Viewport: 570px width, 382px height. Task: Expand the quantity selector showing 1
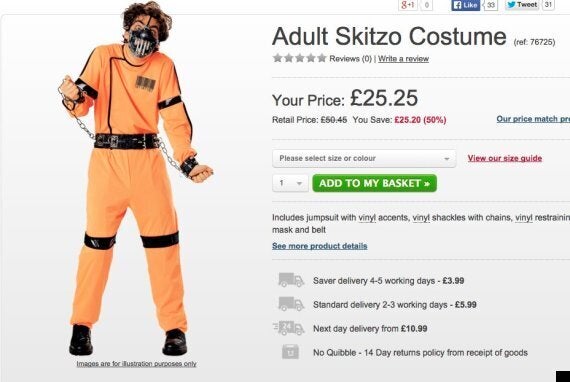click(290, 183)
